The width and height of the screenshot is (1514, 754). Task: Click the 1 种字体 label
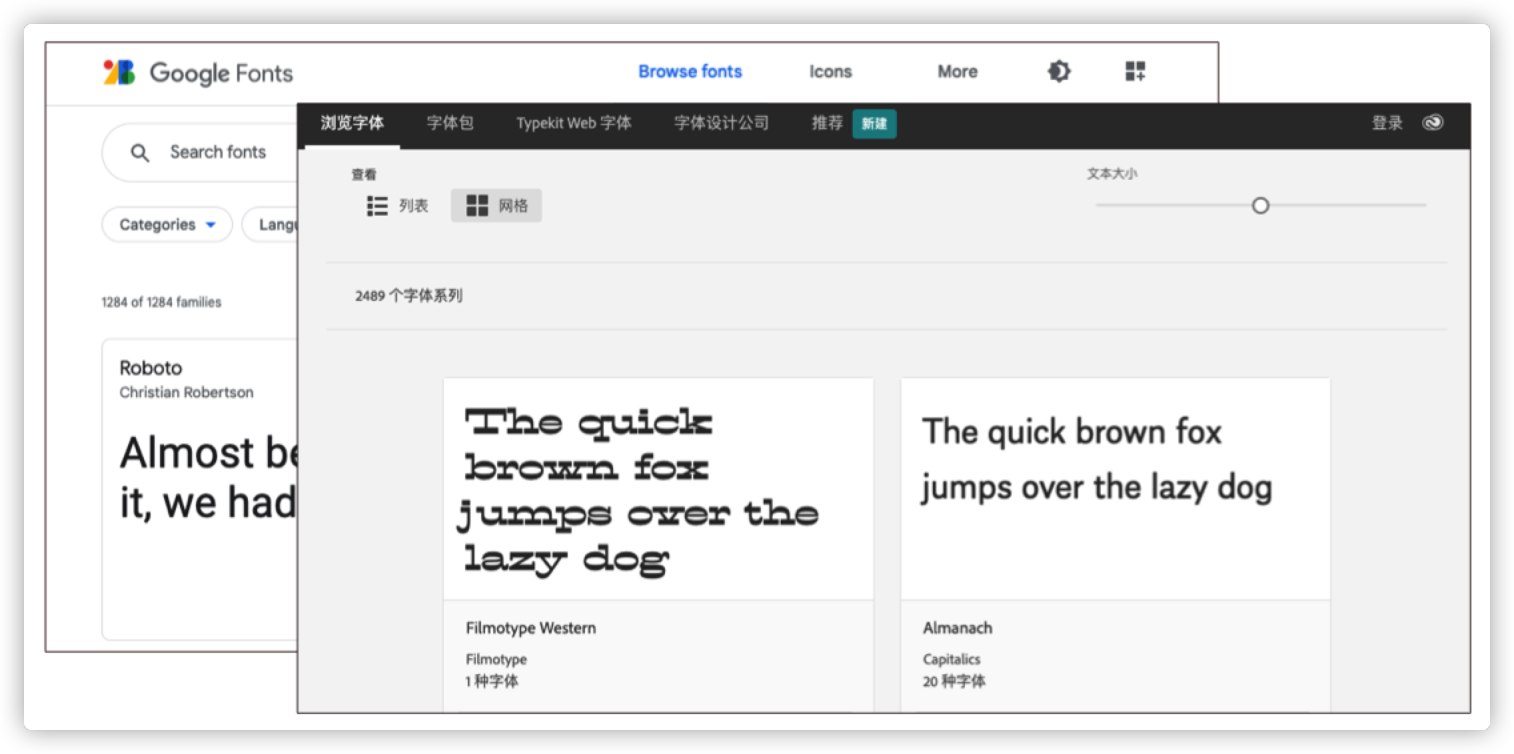pyautogui.click(x=492, y=681)
